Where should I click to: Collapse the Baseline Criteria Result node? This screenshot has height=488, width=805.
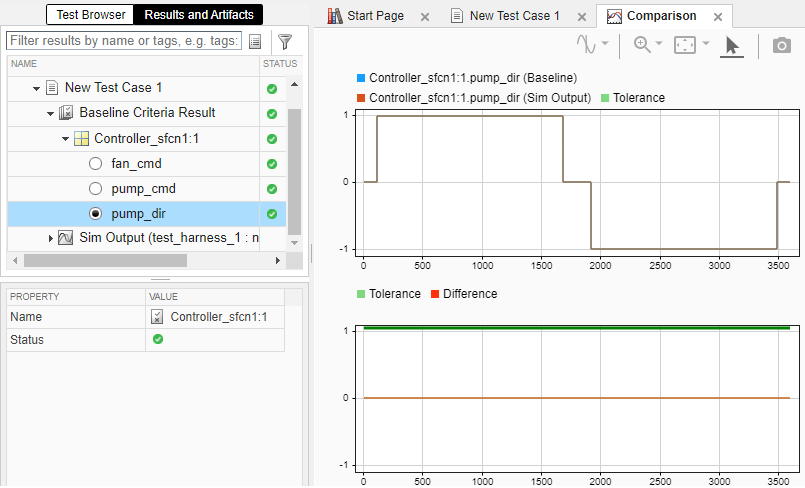click(x=51, y=113)
